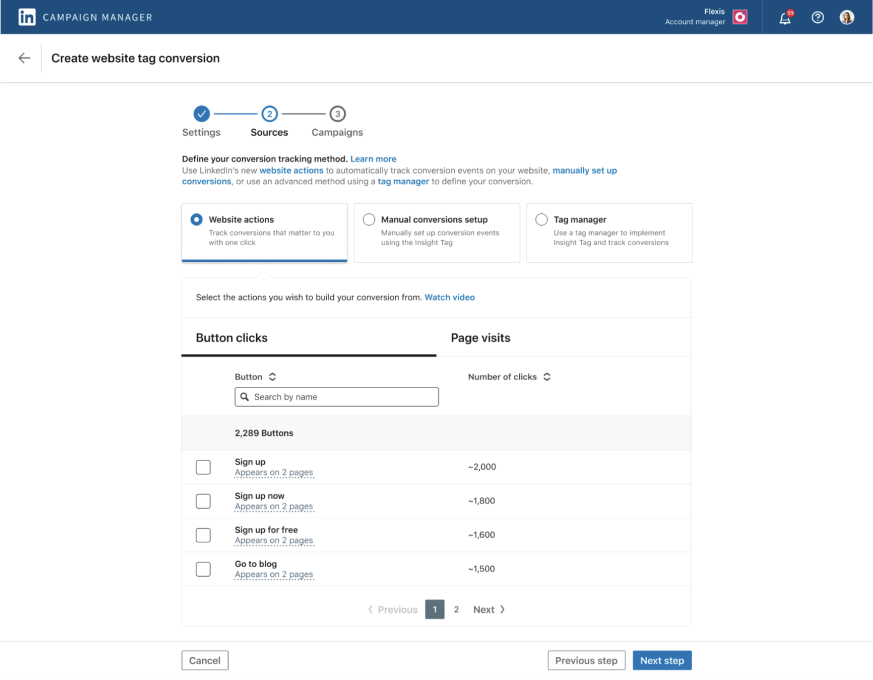Click the magnifier in the search box
This screenshot has height=680, width=873.
(244, 397)
